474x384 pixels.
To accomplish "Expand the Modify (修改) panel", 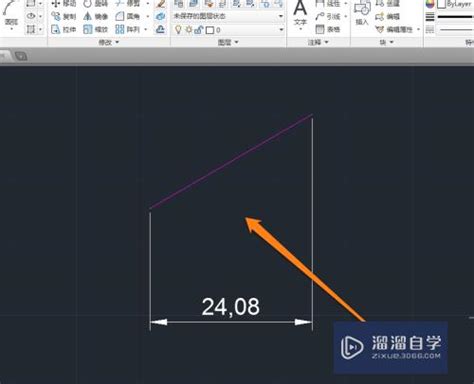I will click(109, 42).
